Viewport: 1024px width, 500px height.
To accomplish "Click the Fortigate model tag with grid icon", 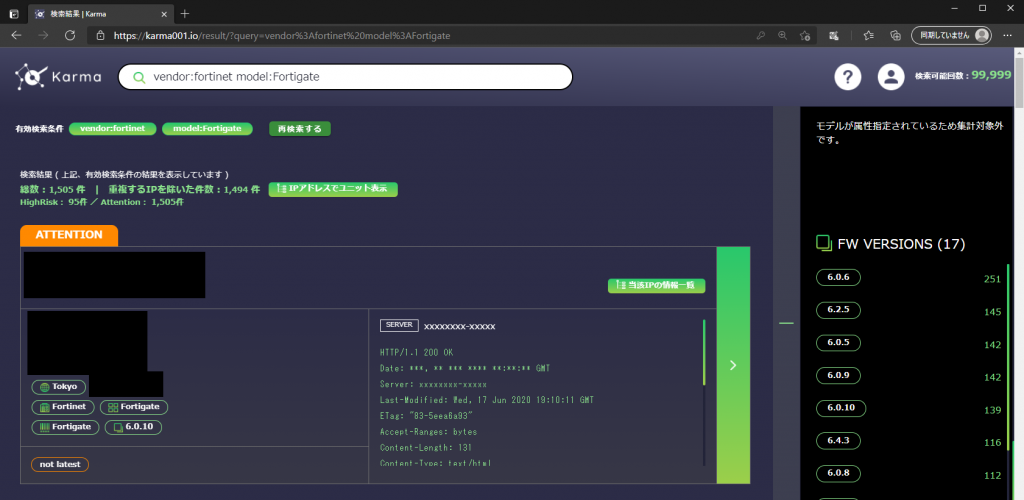I will pyautogui.click(x=134, y=407).
